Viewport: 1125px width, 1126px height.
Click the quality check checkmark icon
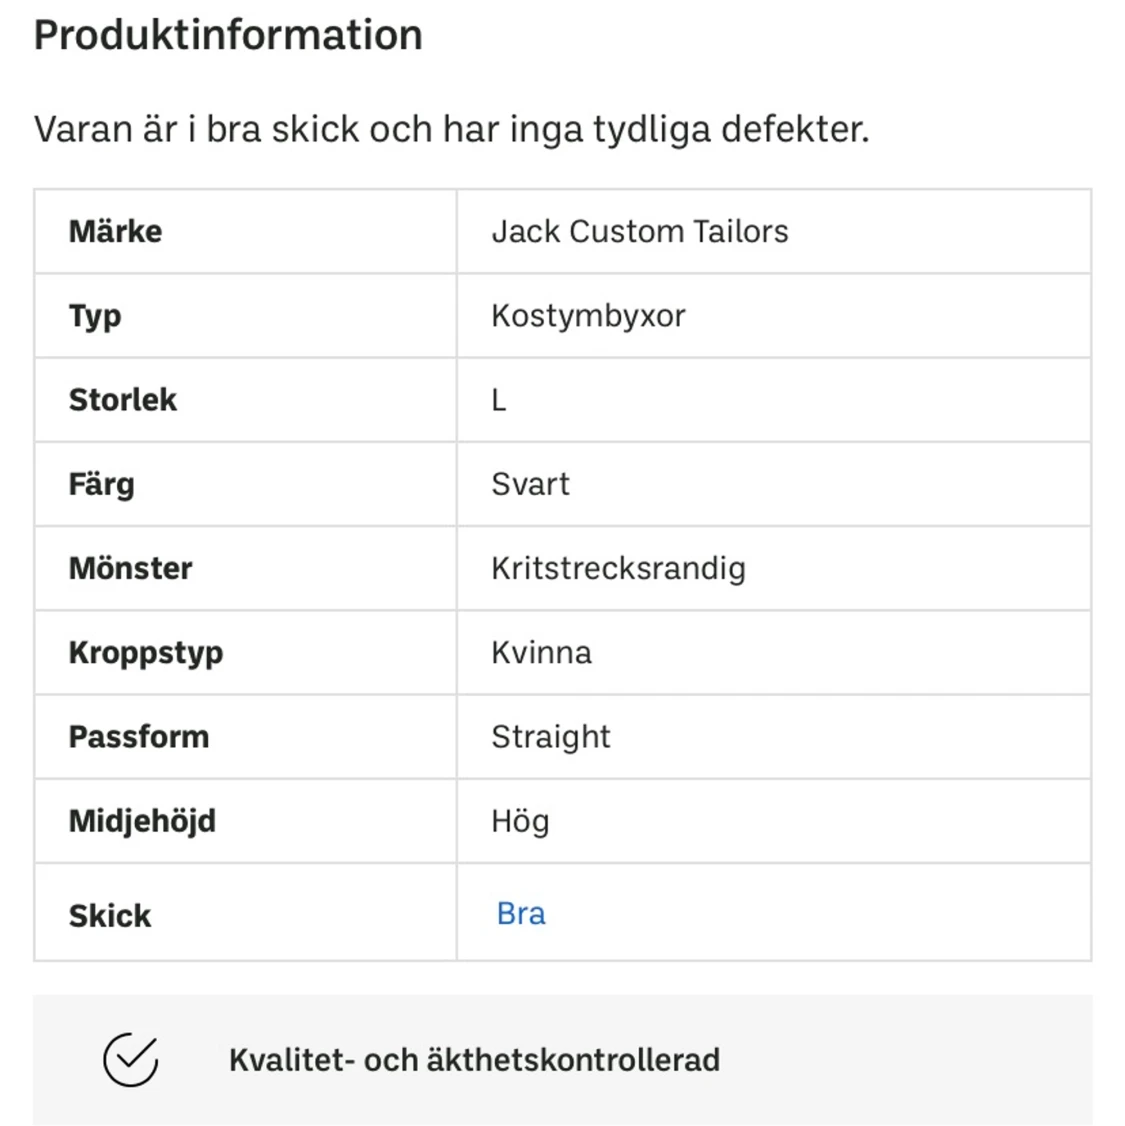pyautogui.click(x=131, y=1059)
